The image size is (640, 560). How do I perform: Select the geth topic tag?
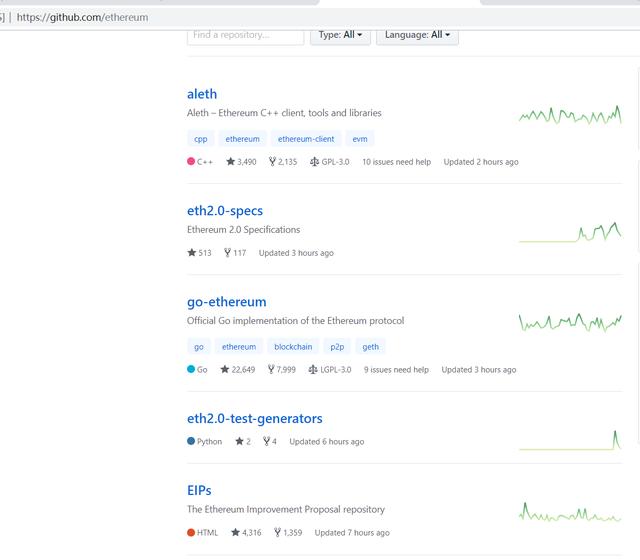(370, 347)
